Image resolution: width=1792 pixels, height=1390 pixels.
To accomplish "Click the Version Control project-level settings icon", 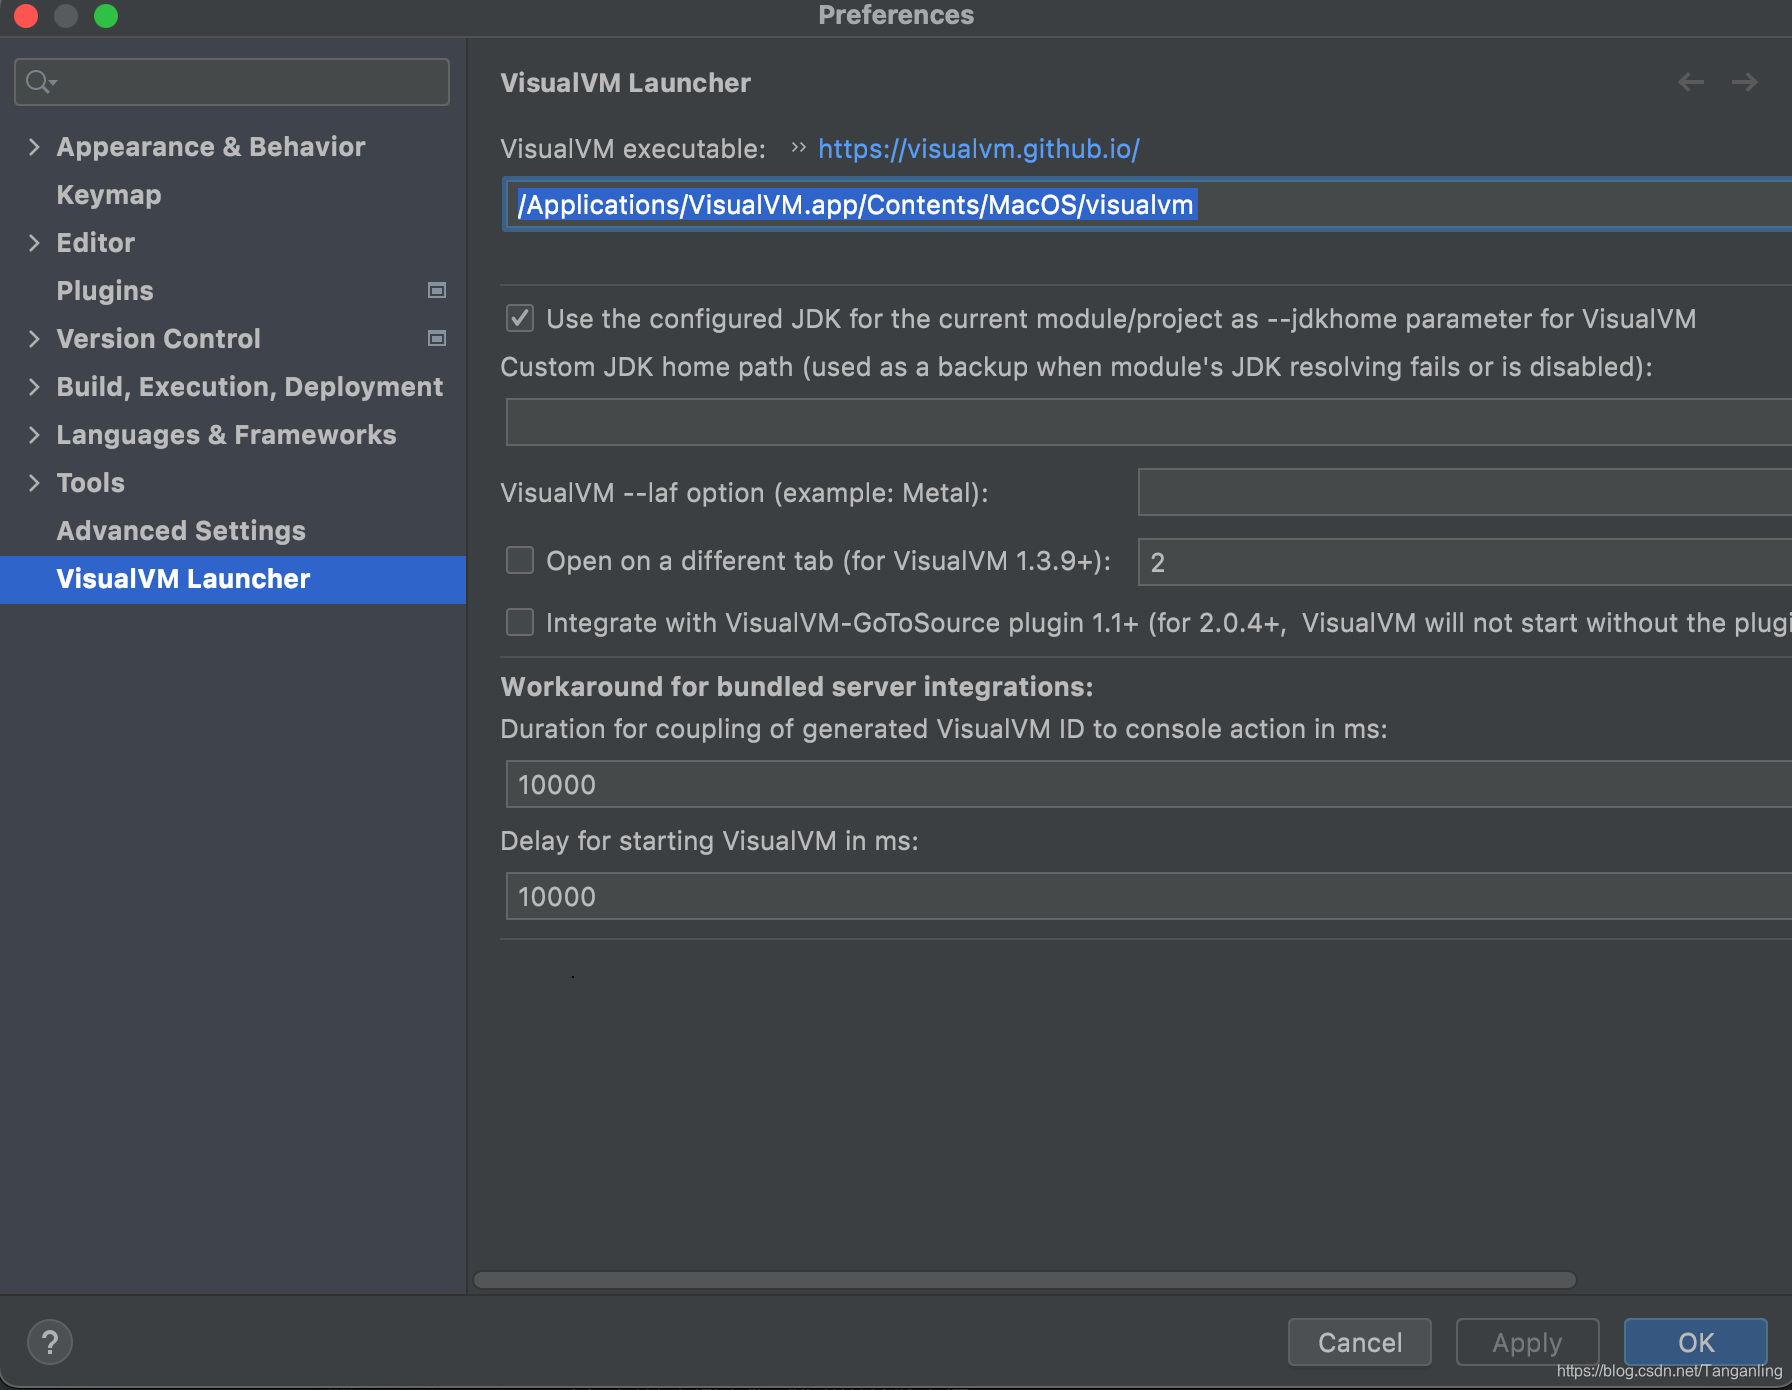I will click(x=437, y=338).
